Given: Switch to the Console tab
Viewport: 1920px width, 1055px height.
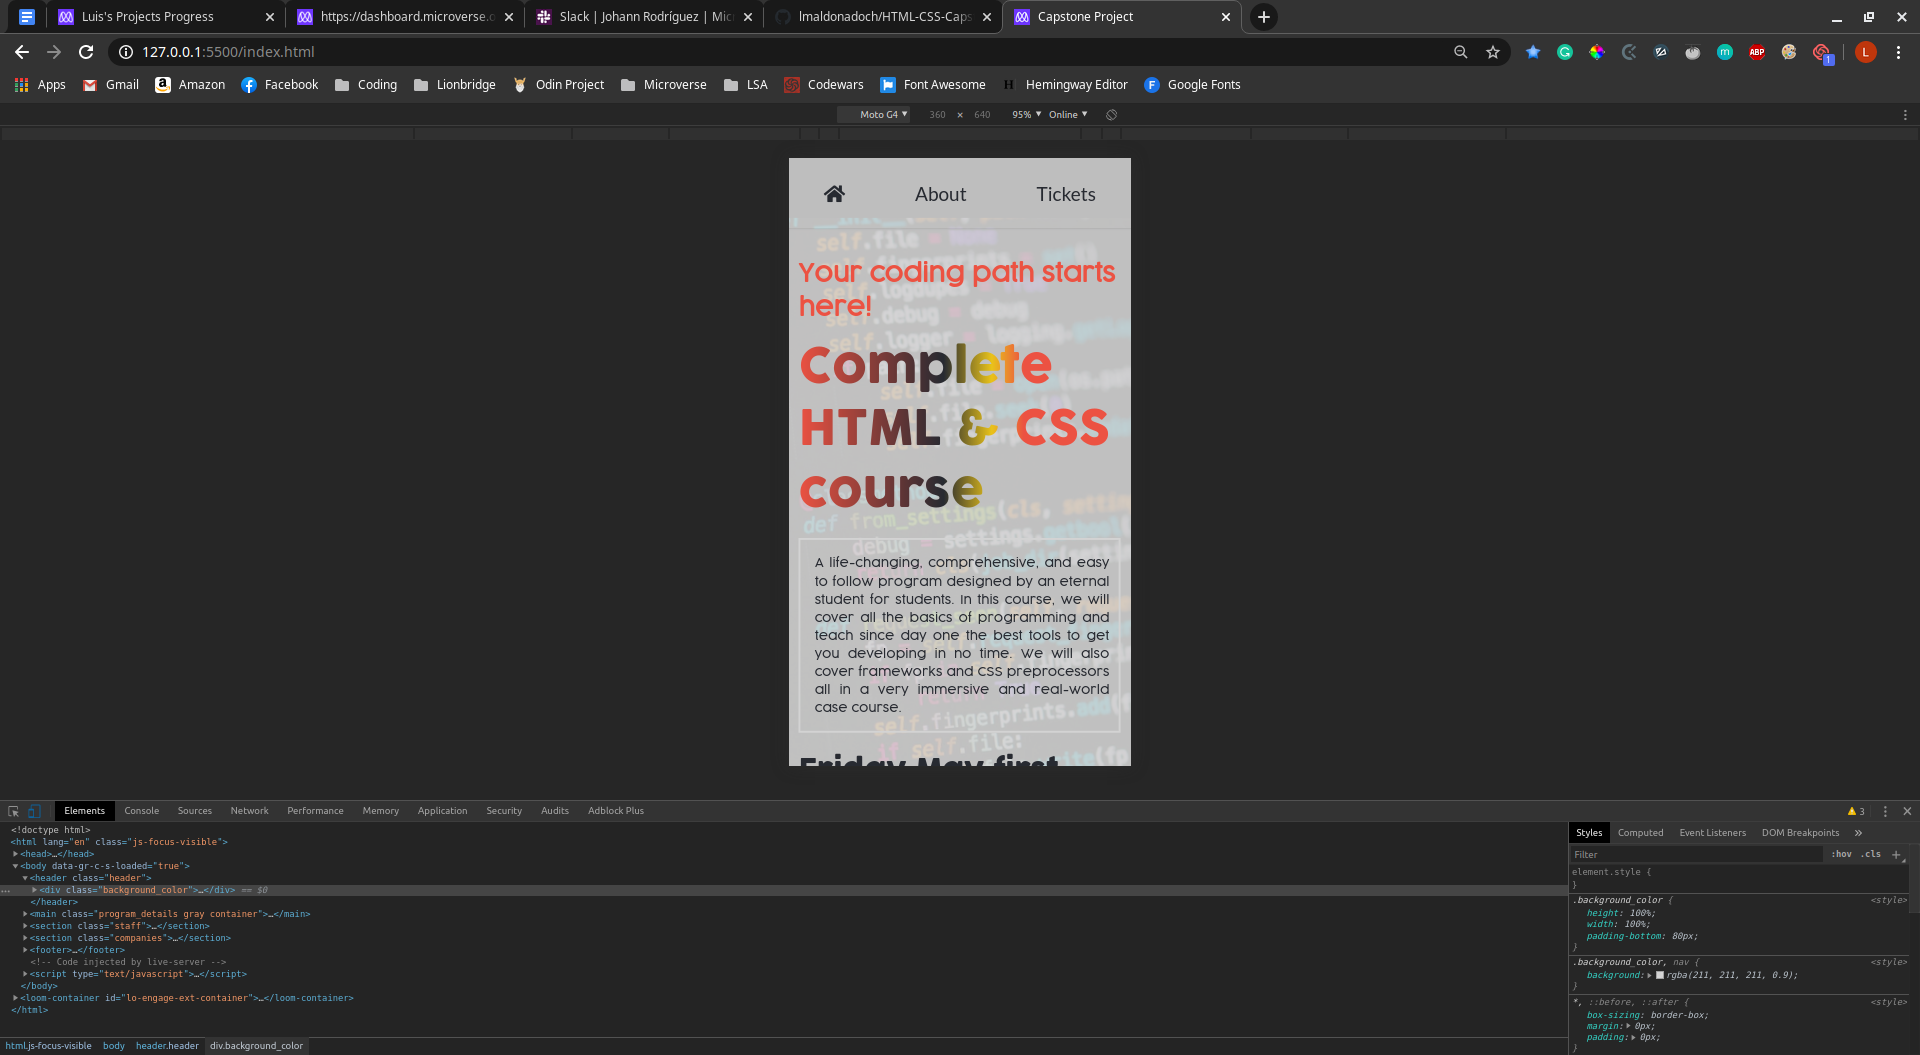Looking at the screenshot, I should 141,811.
